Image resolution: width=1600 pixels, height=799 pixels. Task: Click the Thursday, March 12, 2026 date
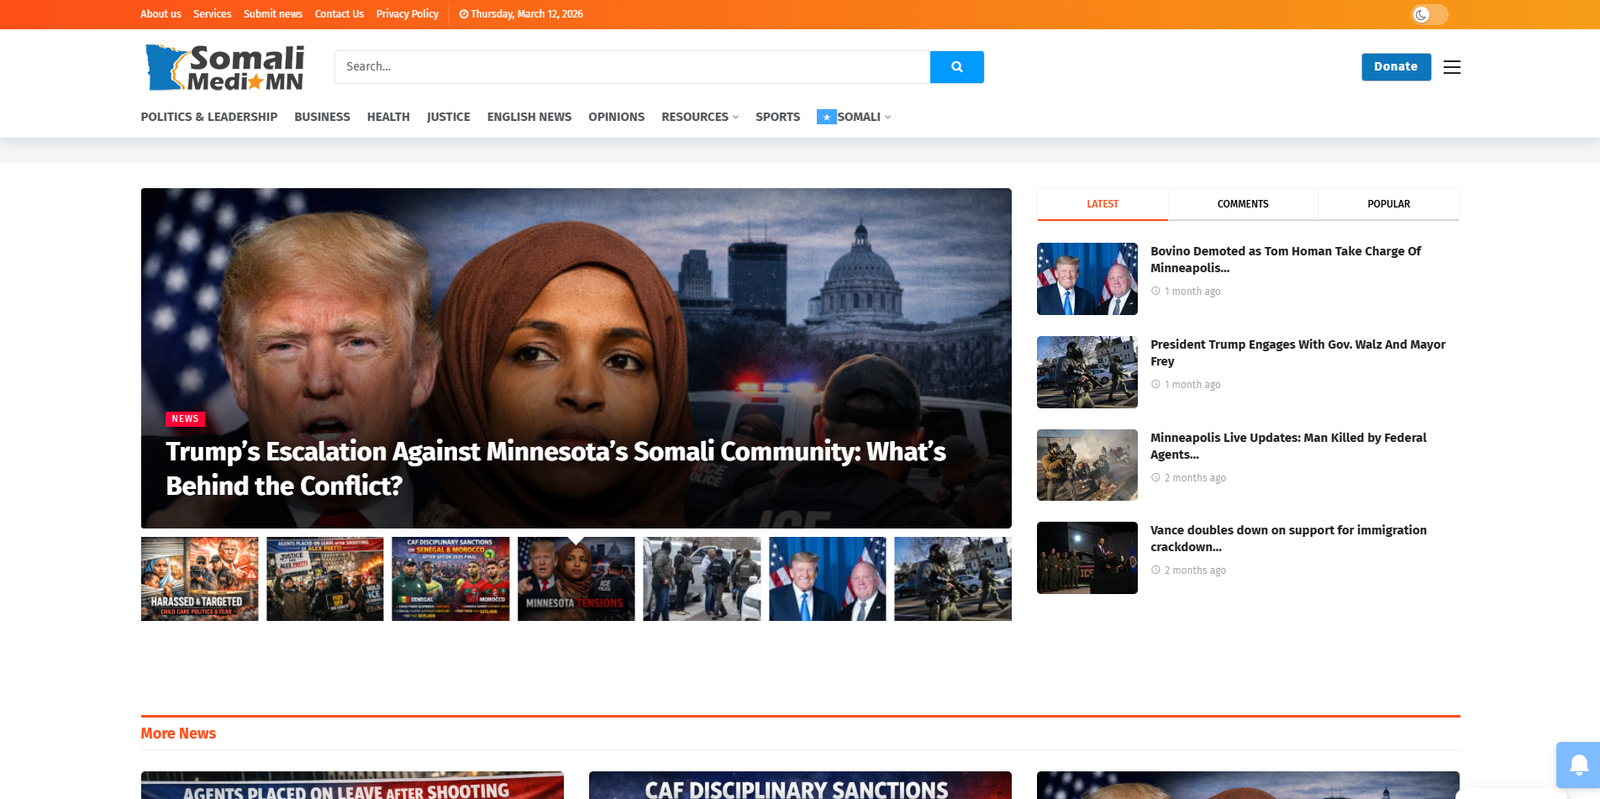click(521, 14)
